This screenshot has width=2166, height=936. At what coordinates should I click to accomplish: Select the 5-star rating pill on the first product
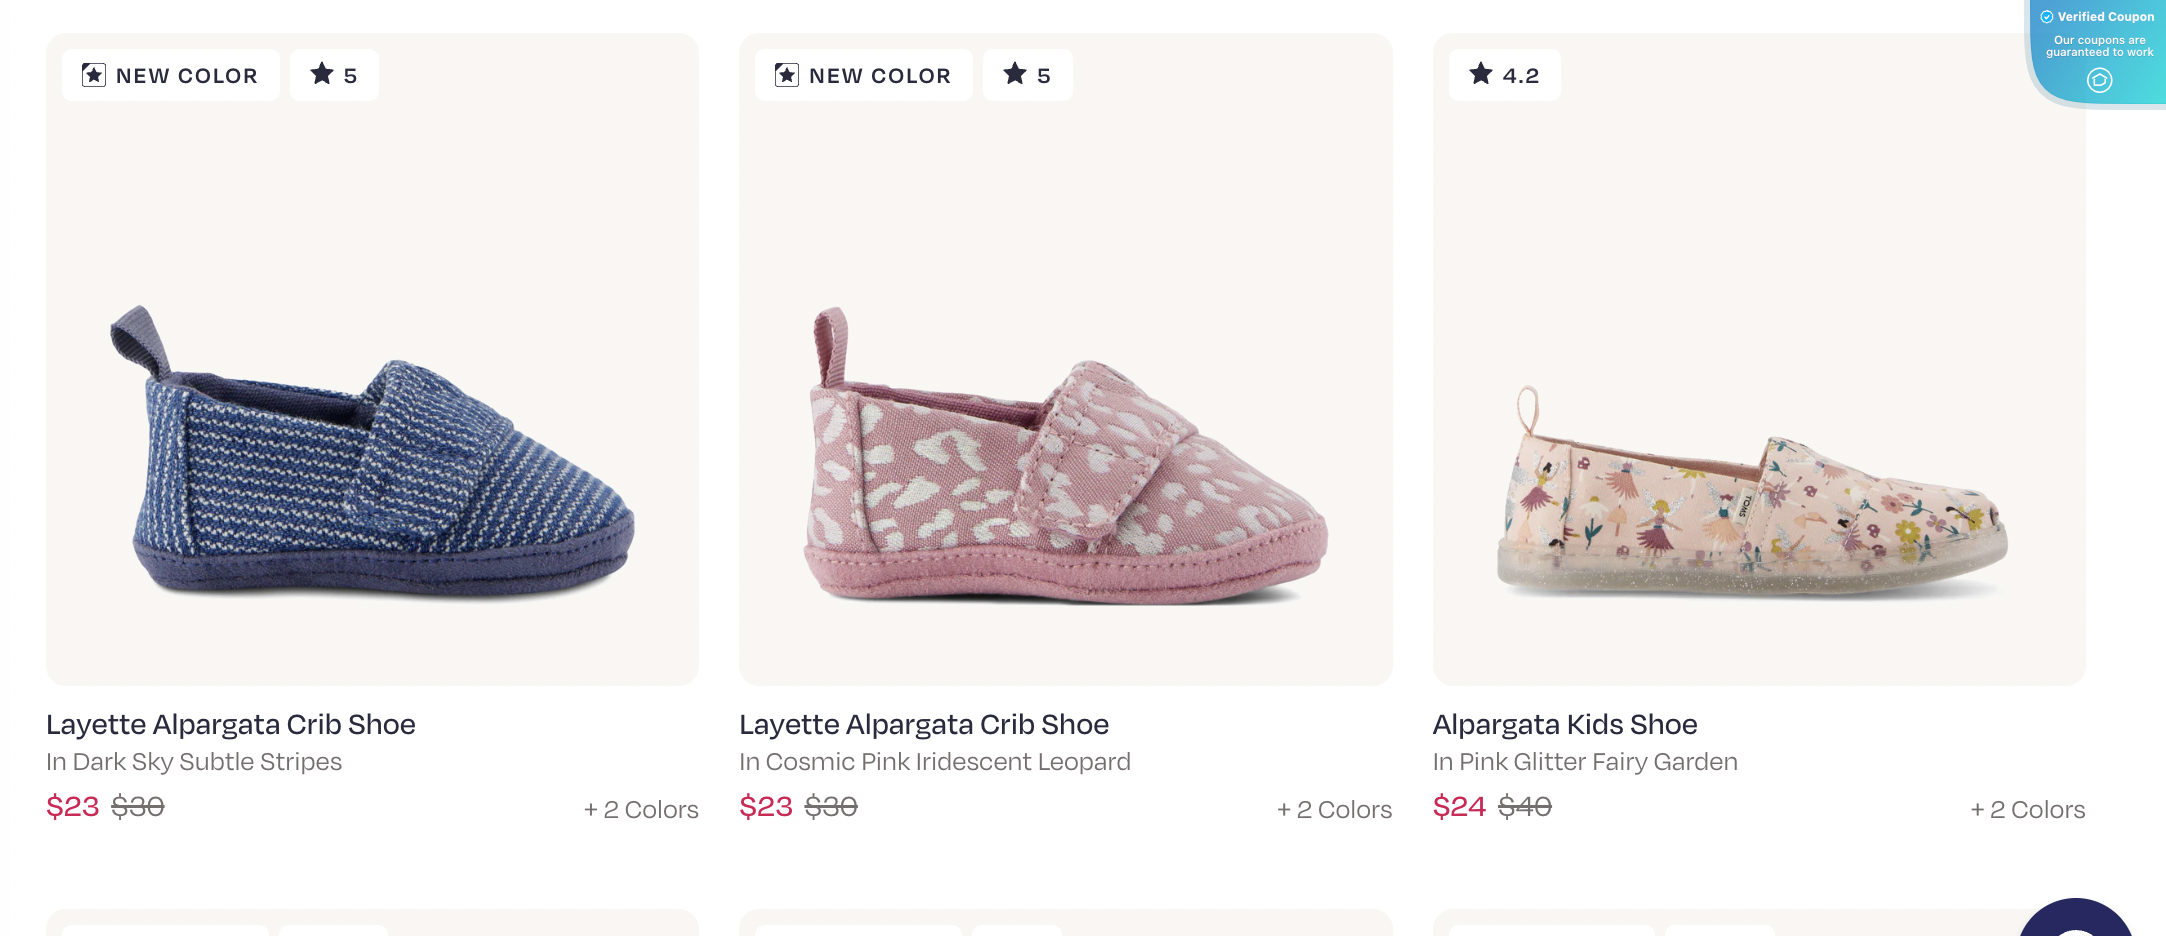pos(334,74)
